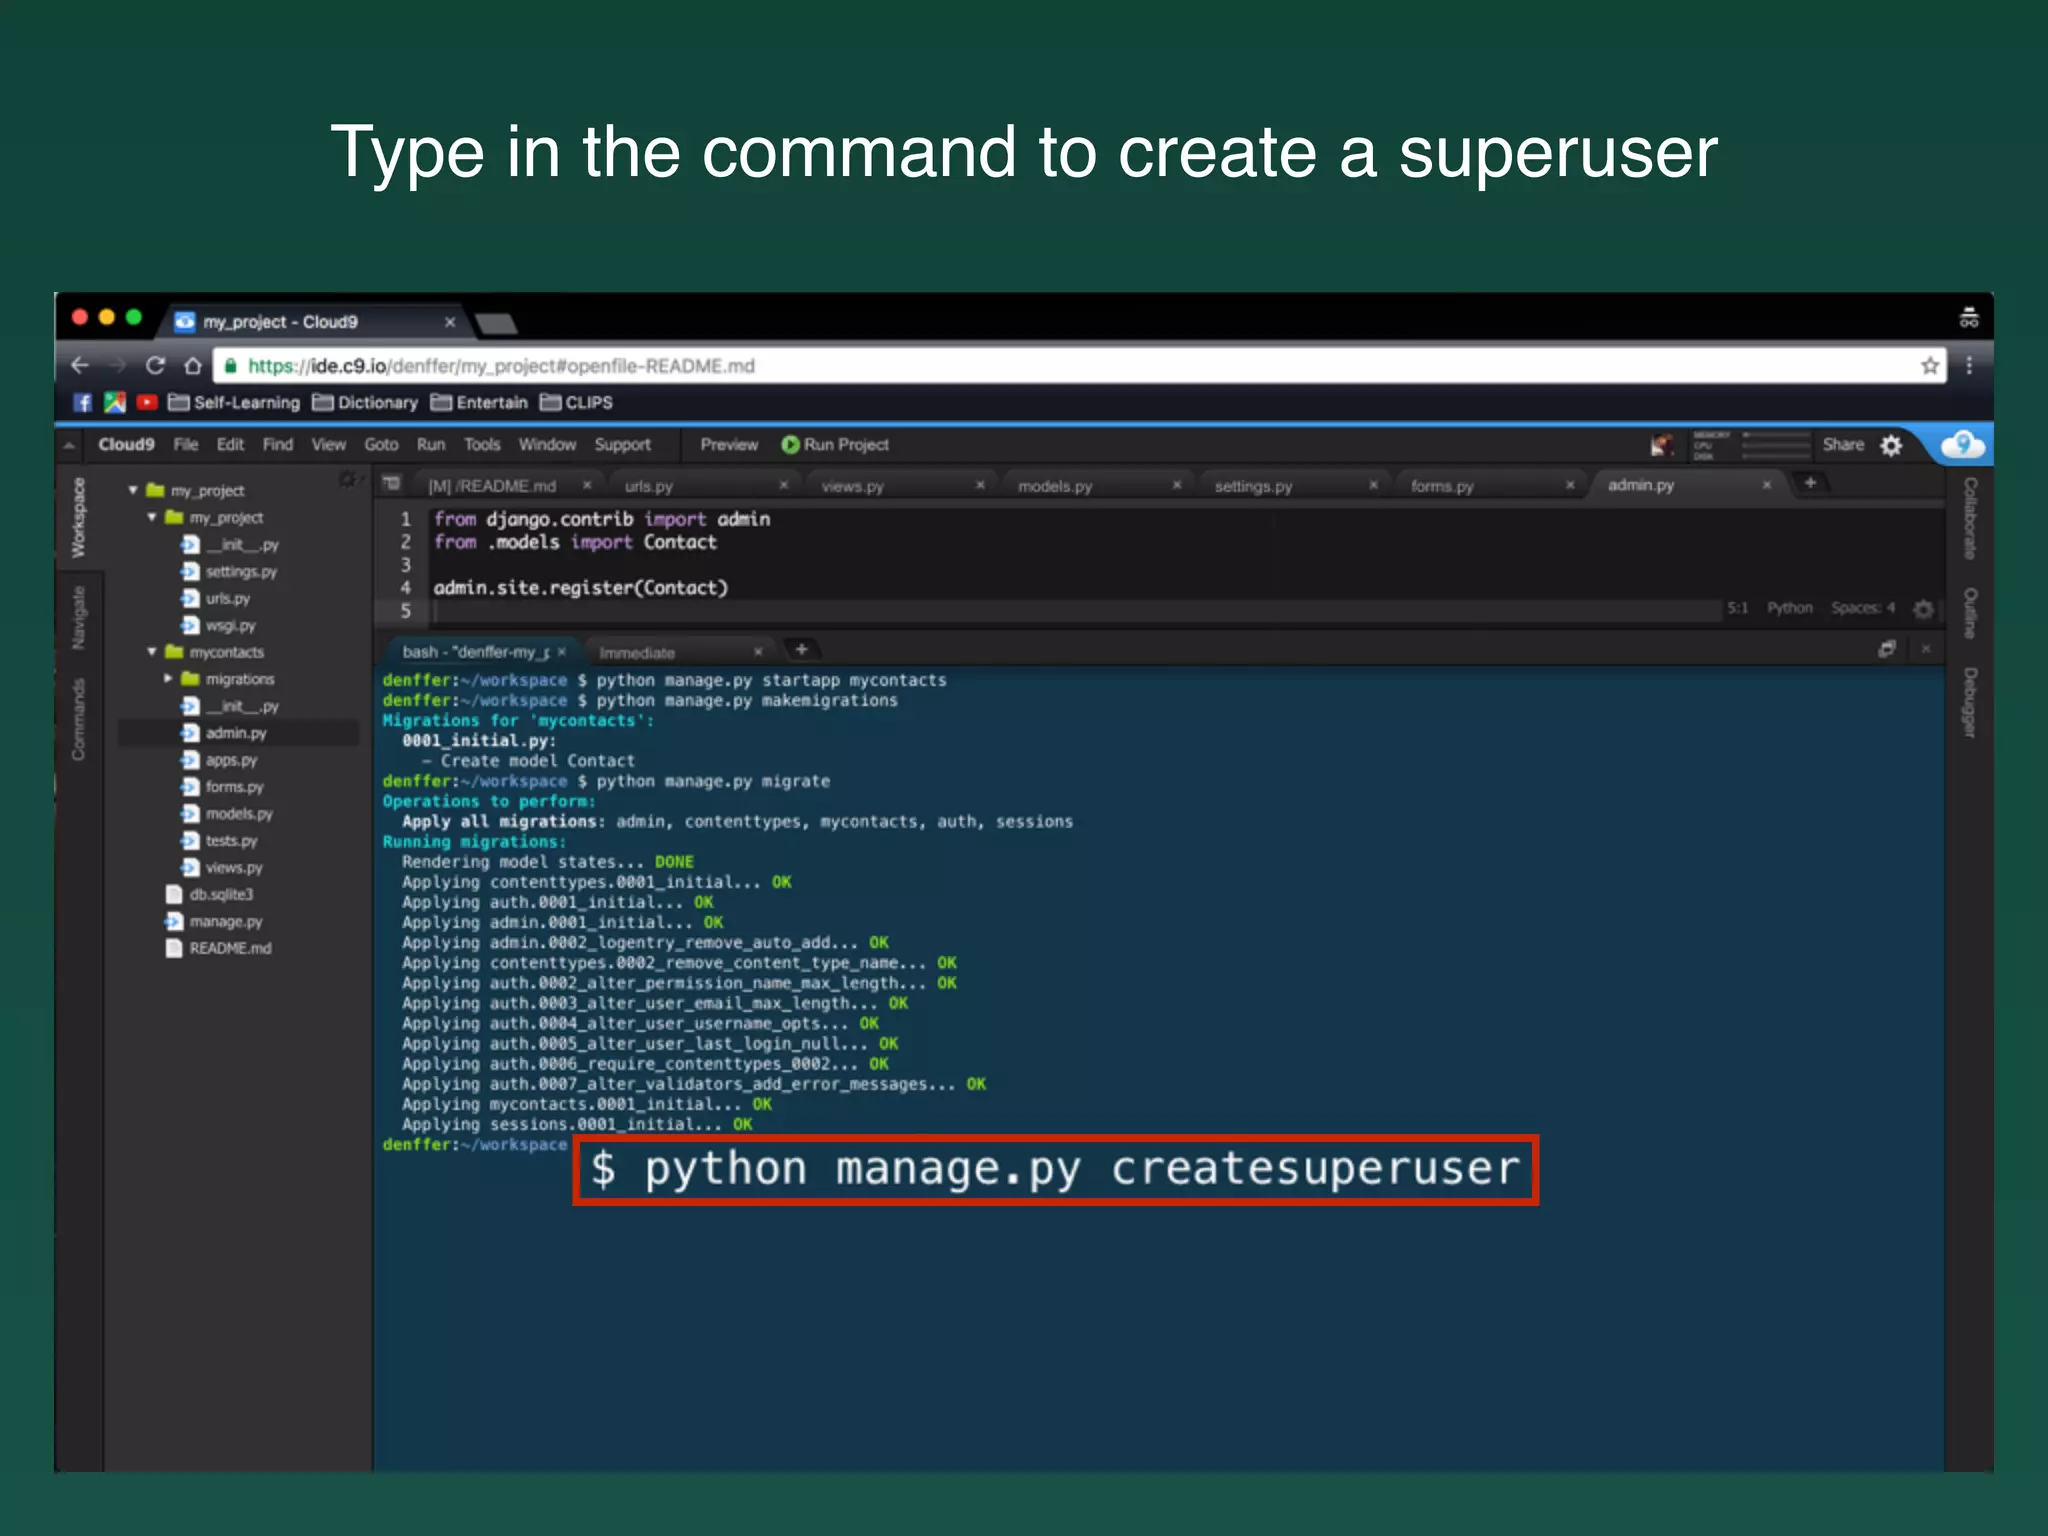Open the YouTube bookmark icon

[147, 402]
